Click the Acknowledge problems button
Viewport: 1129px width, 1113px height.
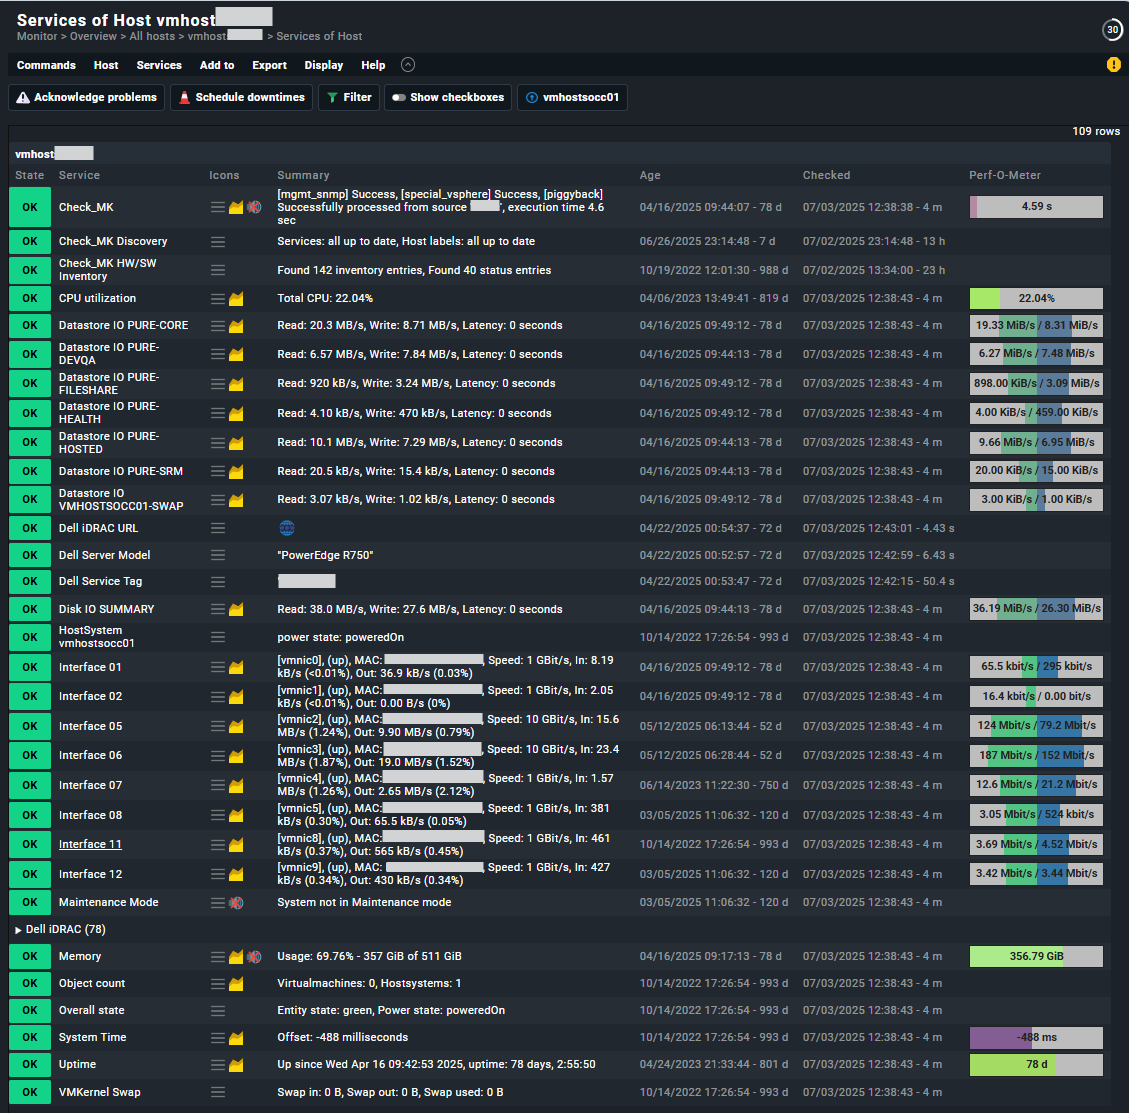(86, 98)
